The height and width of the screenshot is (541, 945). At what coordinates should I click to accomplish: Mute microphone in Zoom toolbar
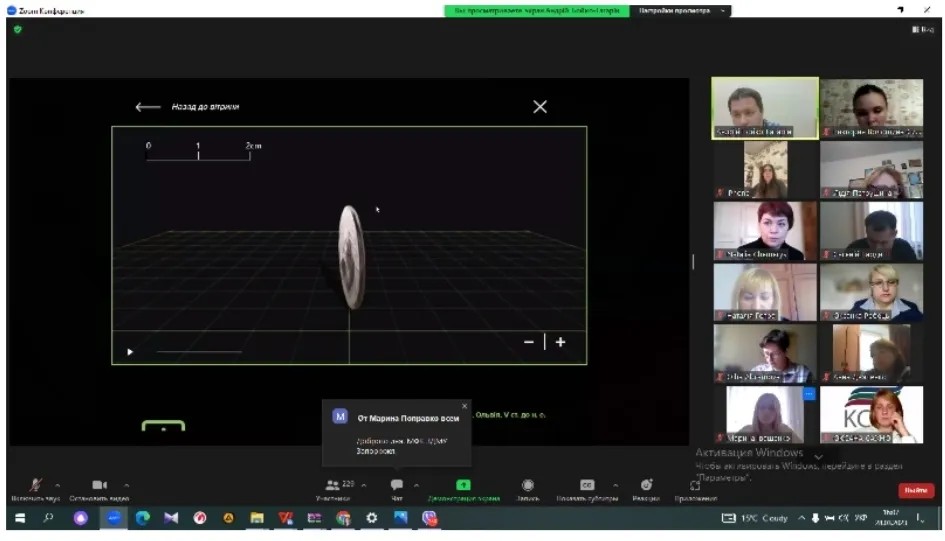point(35,486)
